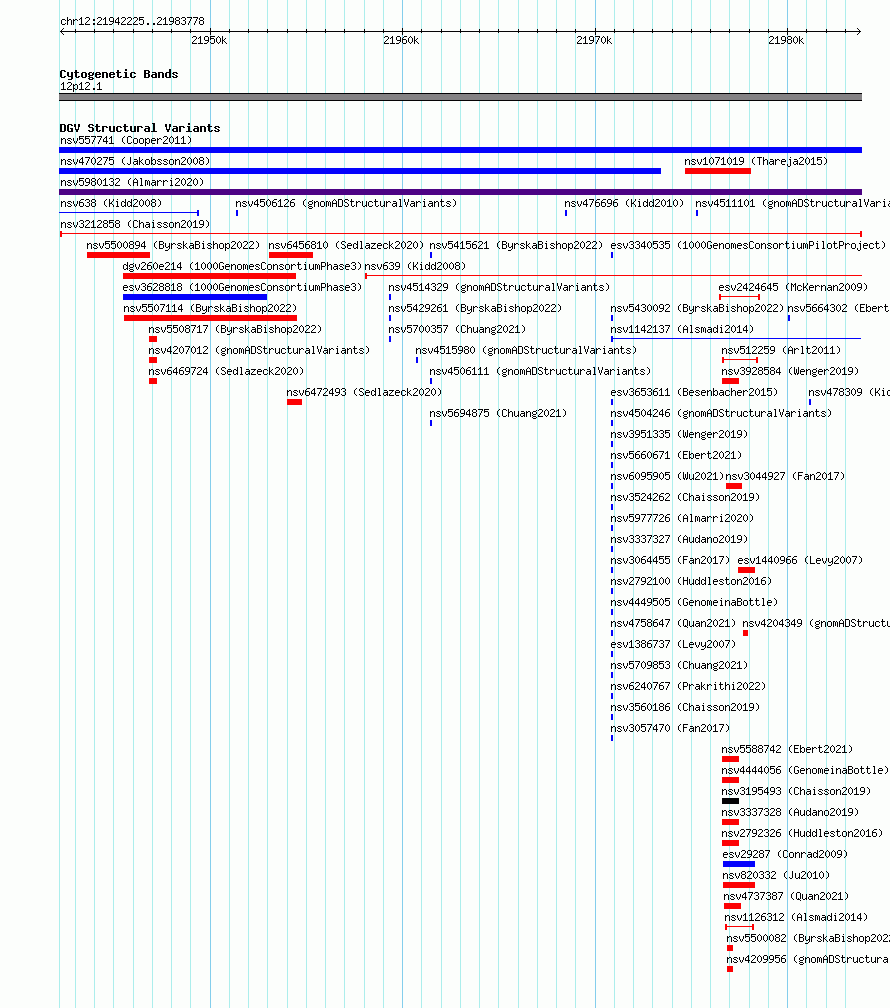890x1008 pixels.
Task: Click the 21960k ruler position label
Action: [401, 40]
